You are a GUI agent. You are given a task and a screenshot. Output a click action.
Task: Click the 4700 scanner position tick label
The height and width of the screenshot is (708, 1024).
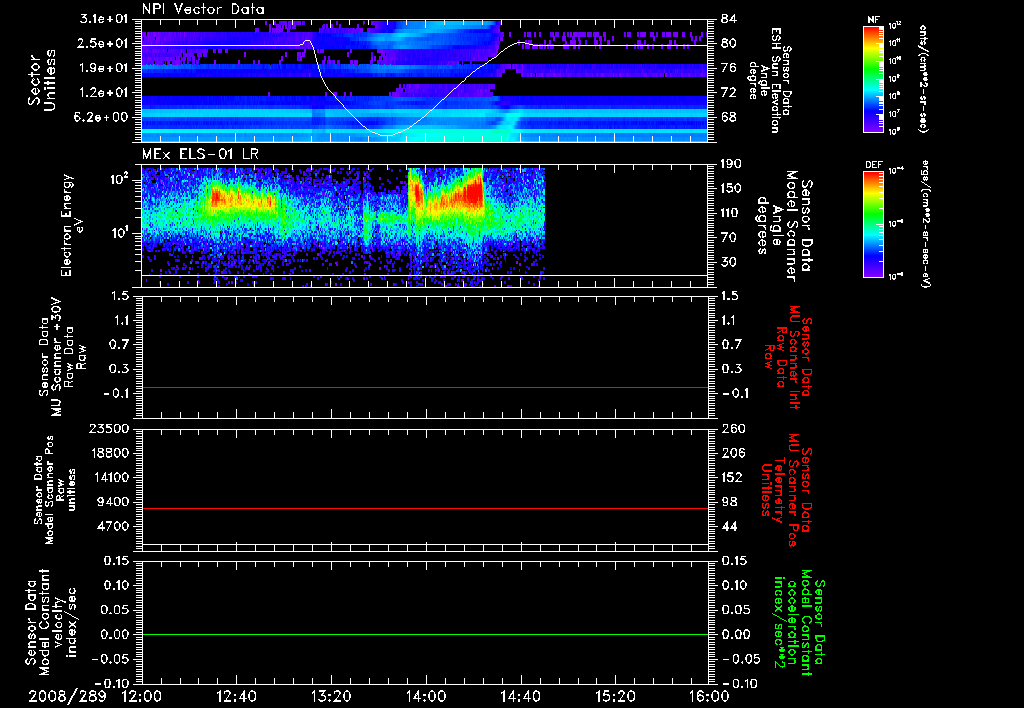(x=112, y=526)
